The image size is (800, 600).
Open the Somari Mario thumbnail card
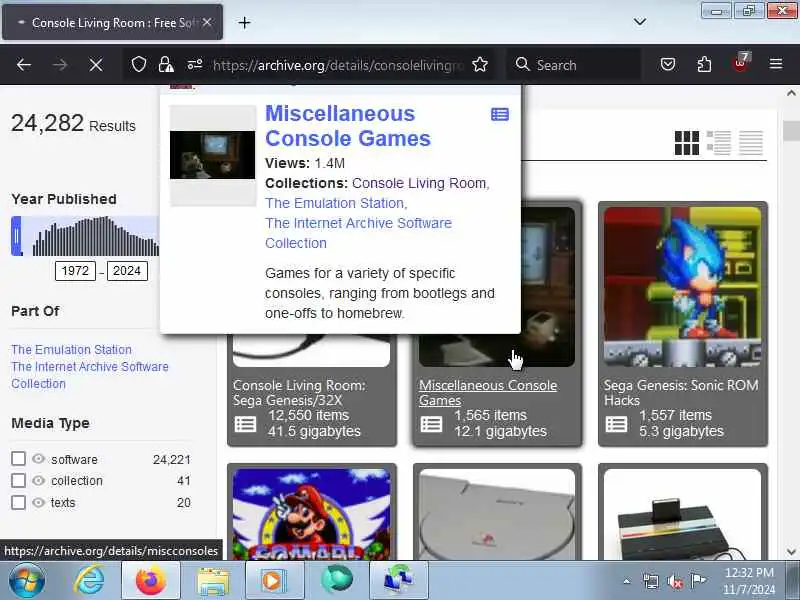tap(312, 514)
